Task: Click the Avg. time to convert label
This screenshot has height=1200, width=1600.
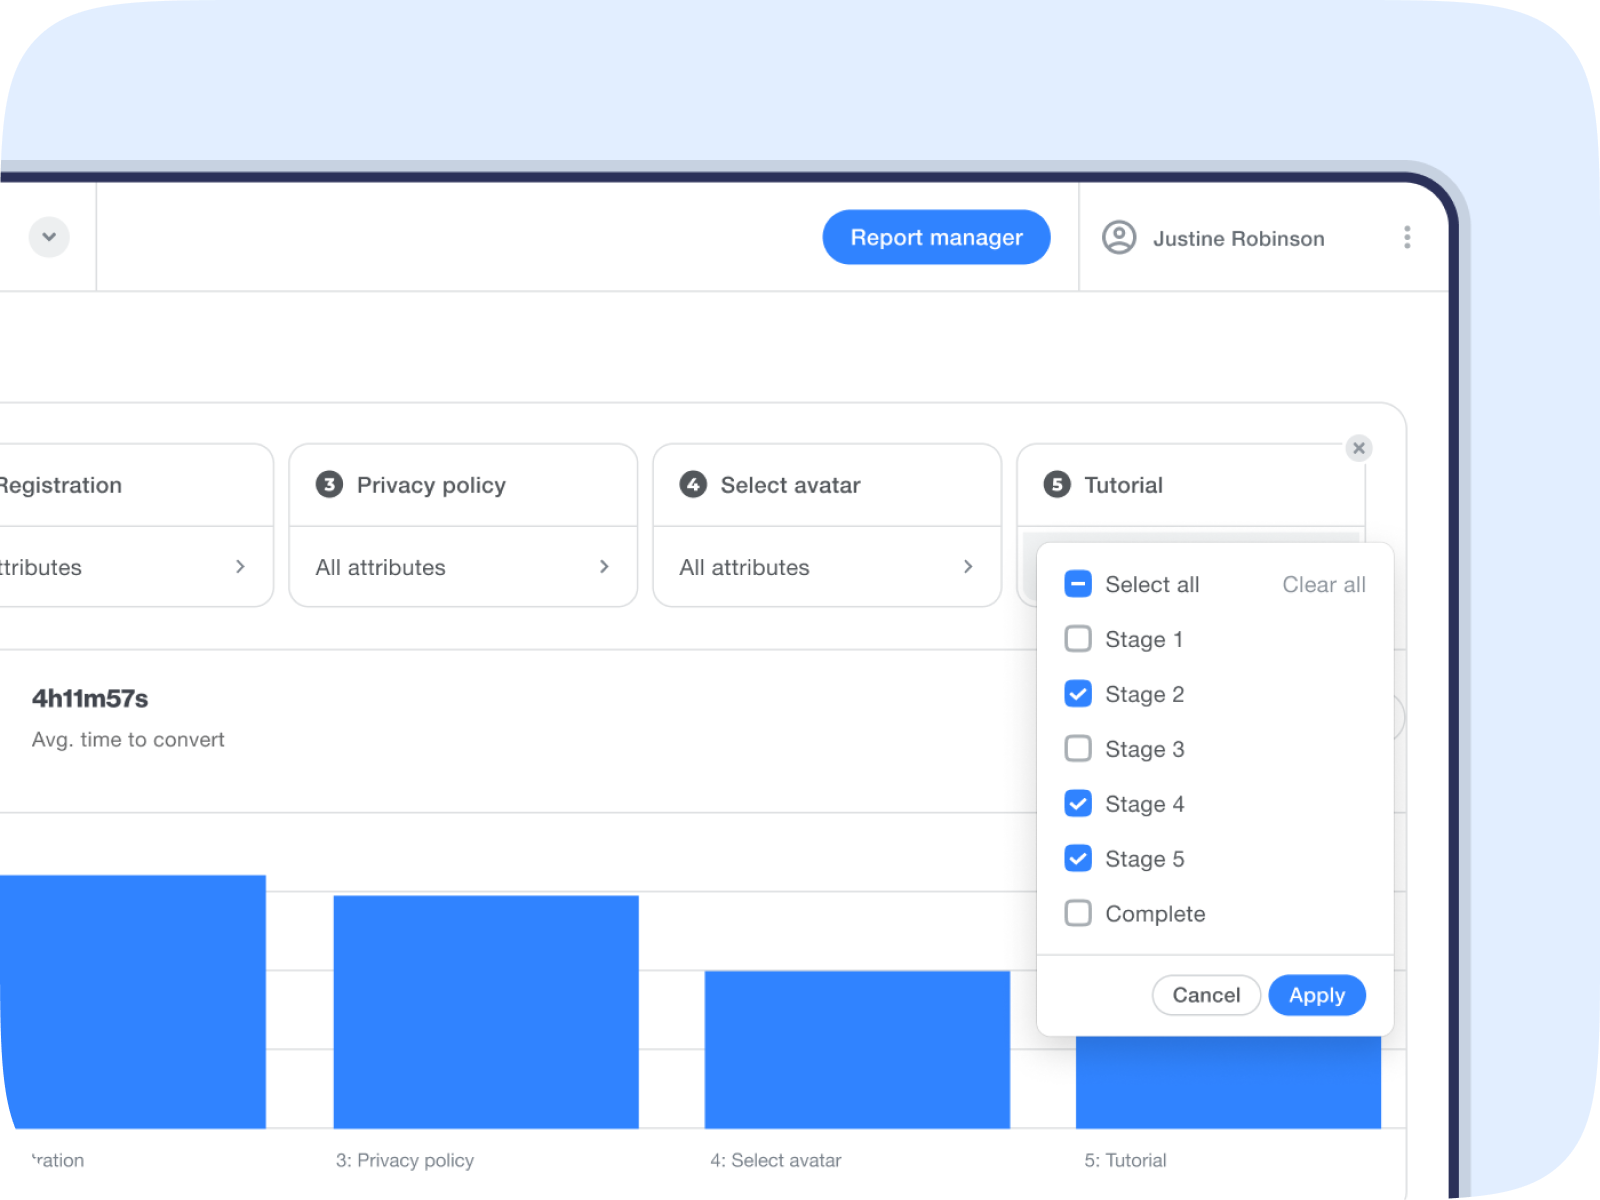Action: click(128, 740)
